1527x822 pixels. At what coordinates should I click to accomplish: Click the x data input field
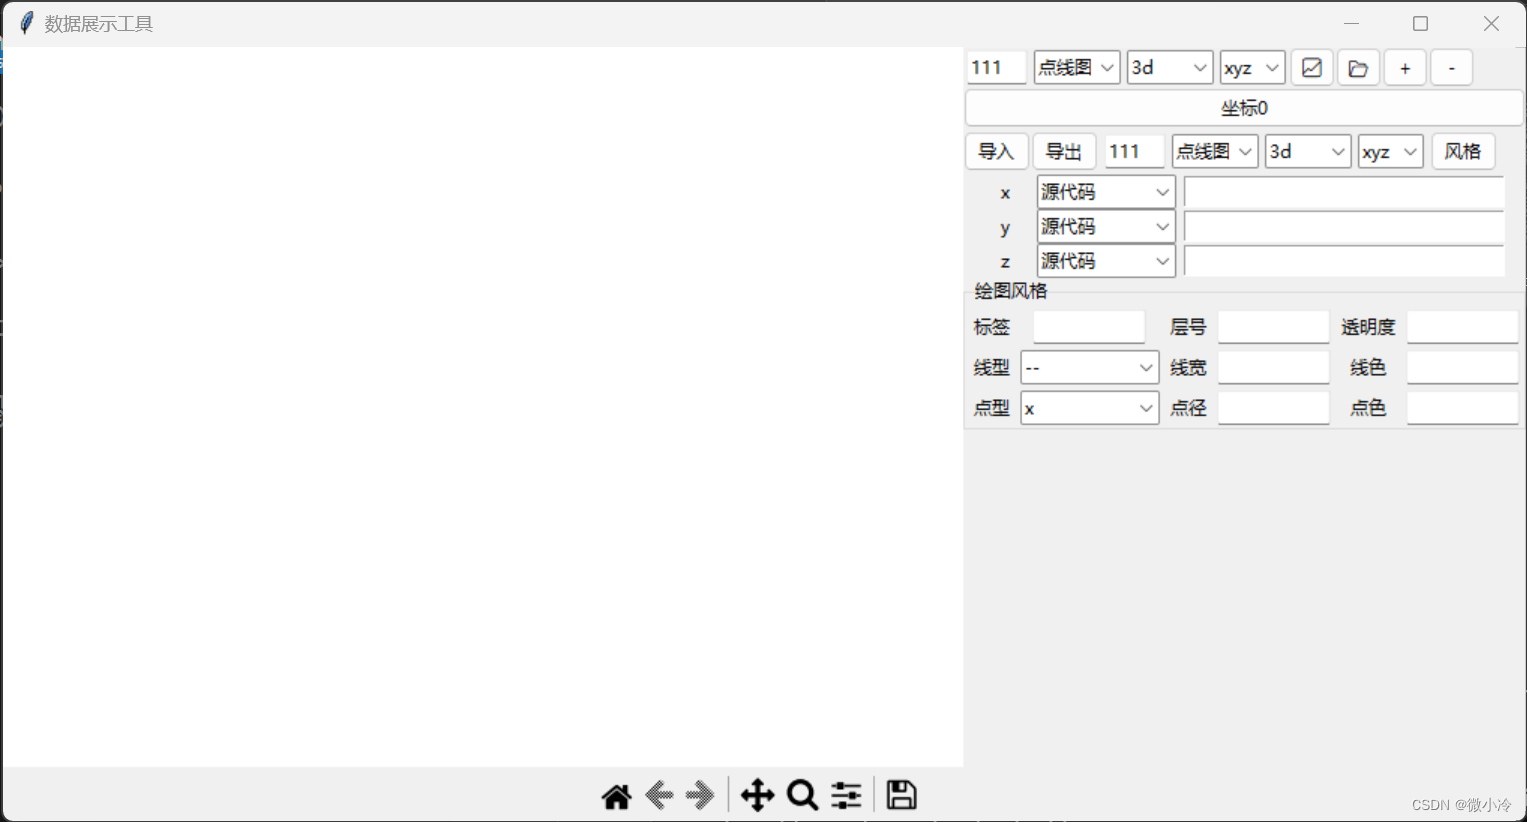pyautogui.click(x=1344, y=192)
